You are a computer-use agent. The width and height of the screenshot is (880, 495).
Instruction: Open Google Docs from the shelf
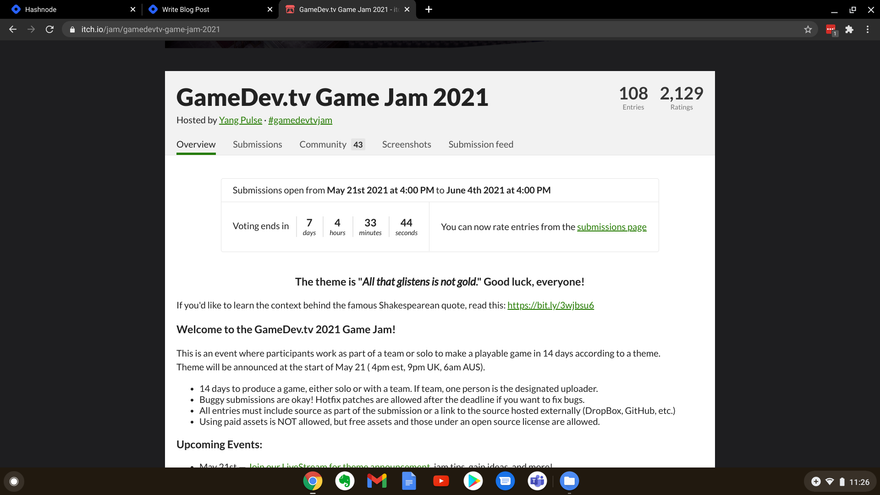point(409,481)
